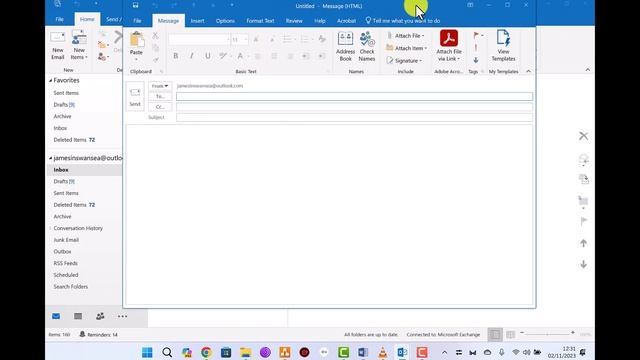The width and height of the screenshot is (640, 360).
Task: Open New Items in main Outlook window
Action: point(79,46)
